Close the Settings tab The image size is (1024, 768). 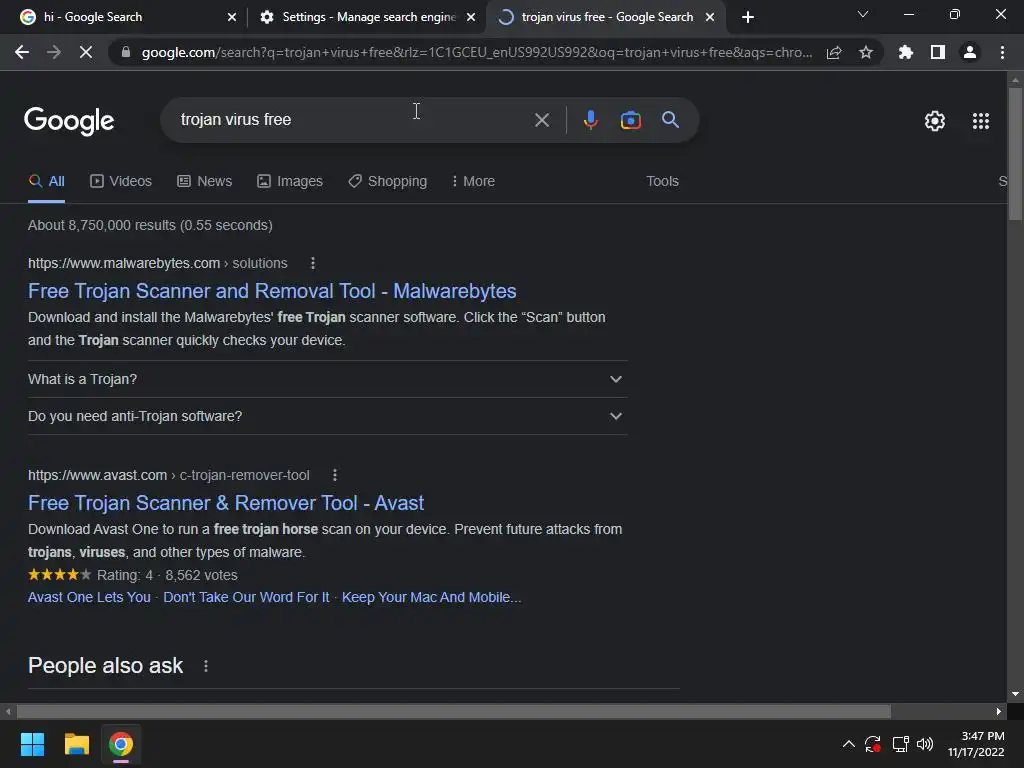tap(471, 17)
